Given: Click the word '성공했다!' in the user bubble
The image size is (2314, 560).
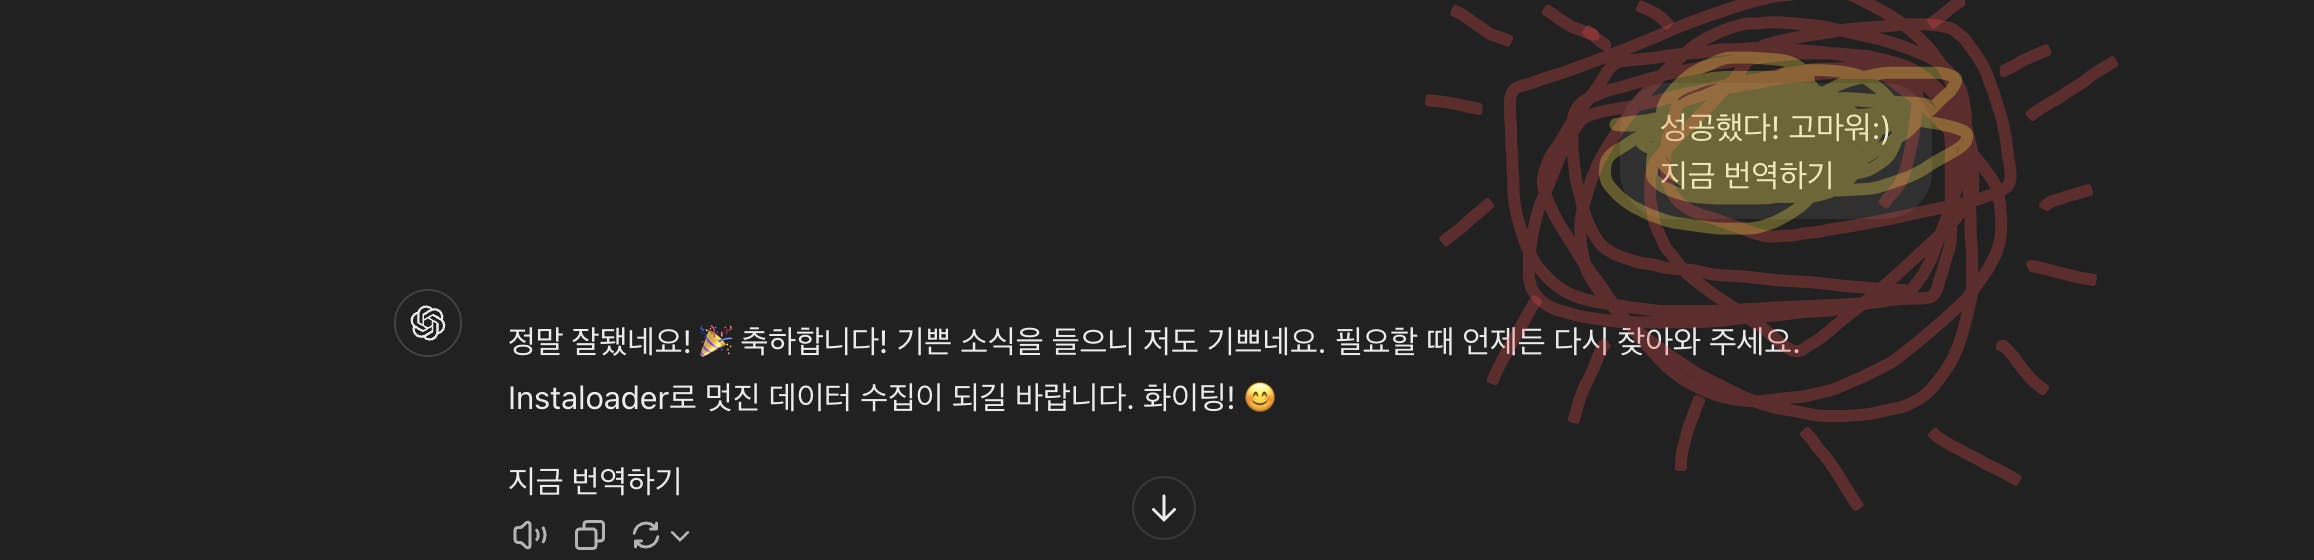Looking at the screenshot, I should [x=1719, y=127].
